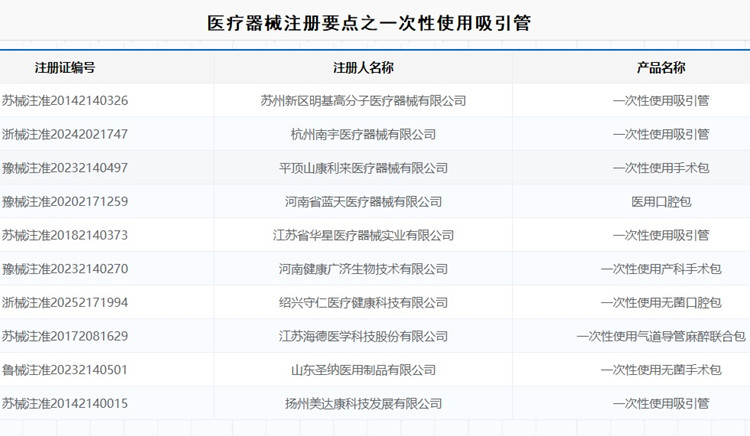Screen dimensions: 750x436
Task: Select registration number 鲁械注准20232140501
Action: [65, 370]
